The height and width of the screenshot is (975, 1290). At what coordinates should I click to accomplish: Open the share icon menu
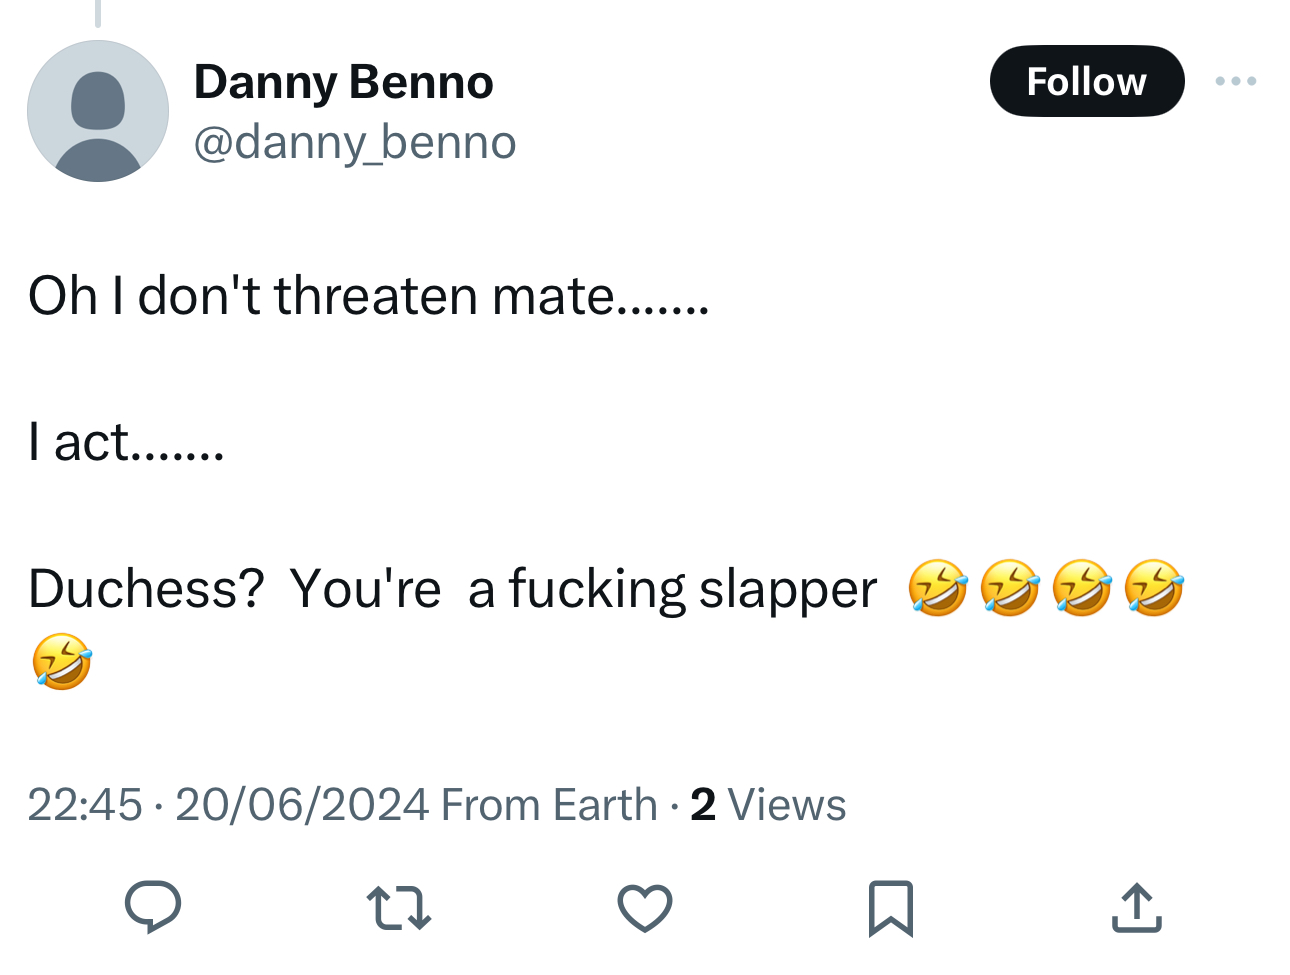(1136, 908)
